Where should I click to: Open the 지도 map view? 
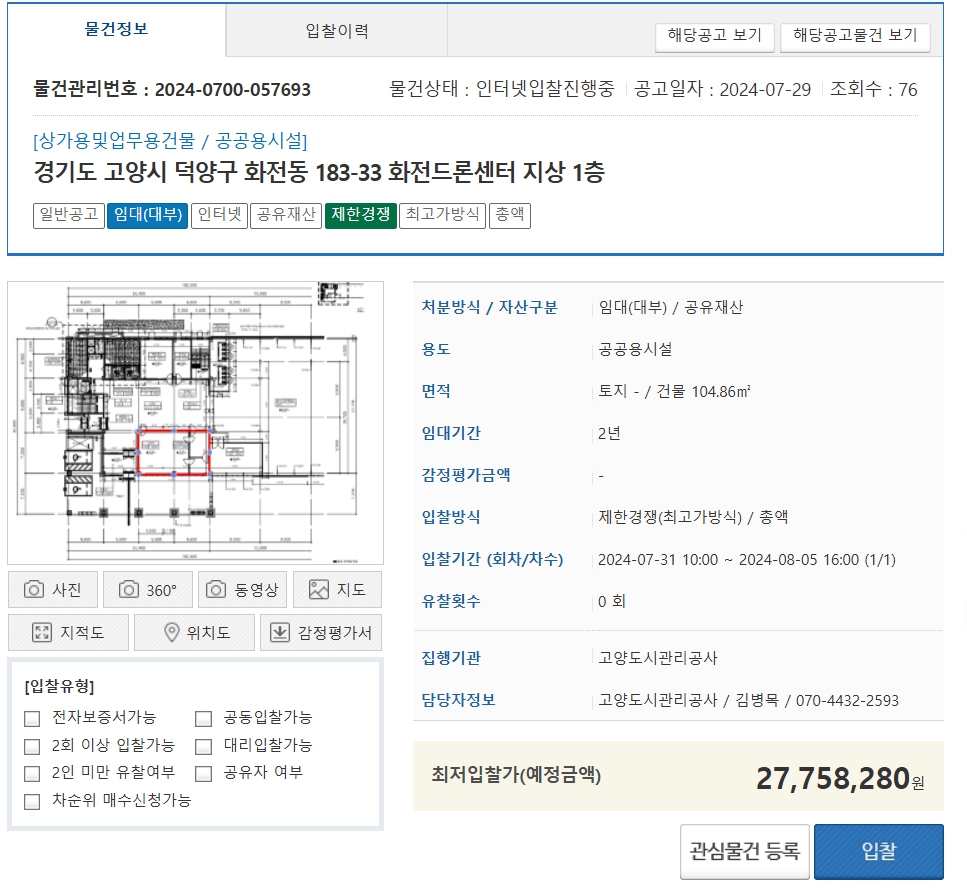pyautogui.click(x=337, y=589)
